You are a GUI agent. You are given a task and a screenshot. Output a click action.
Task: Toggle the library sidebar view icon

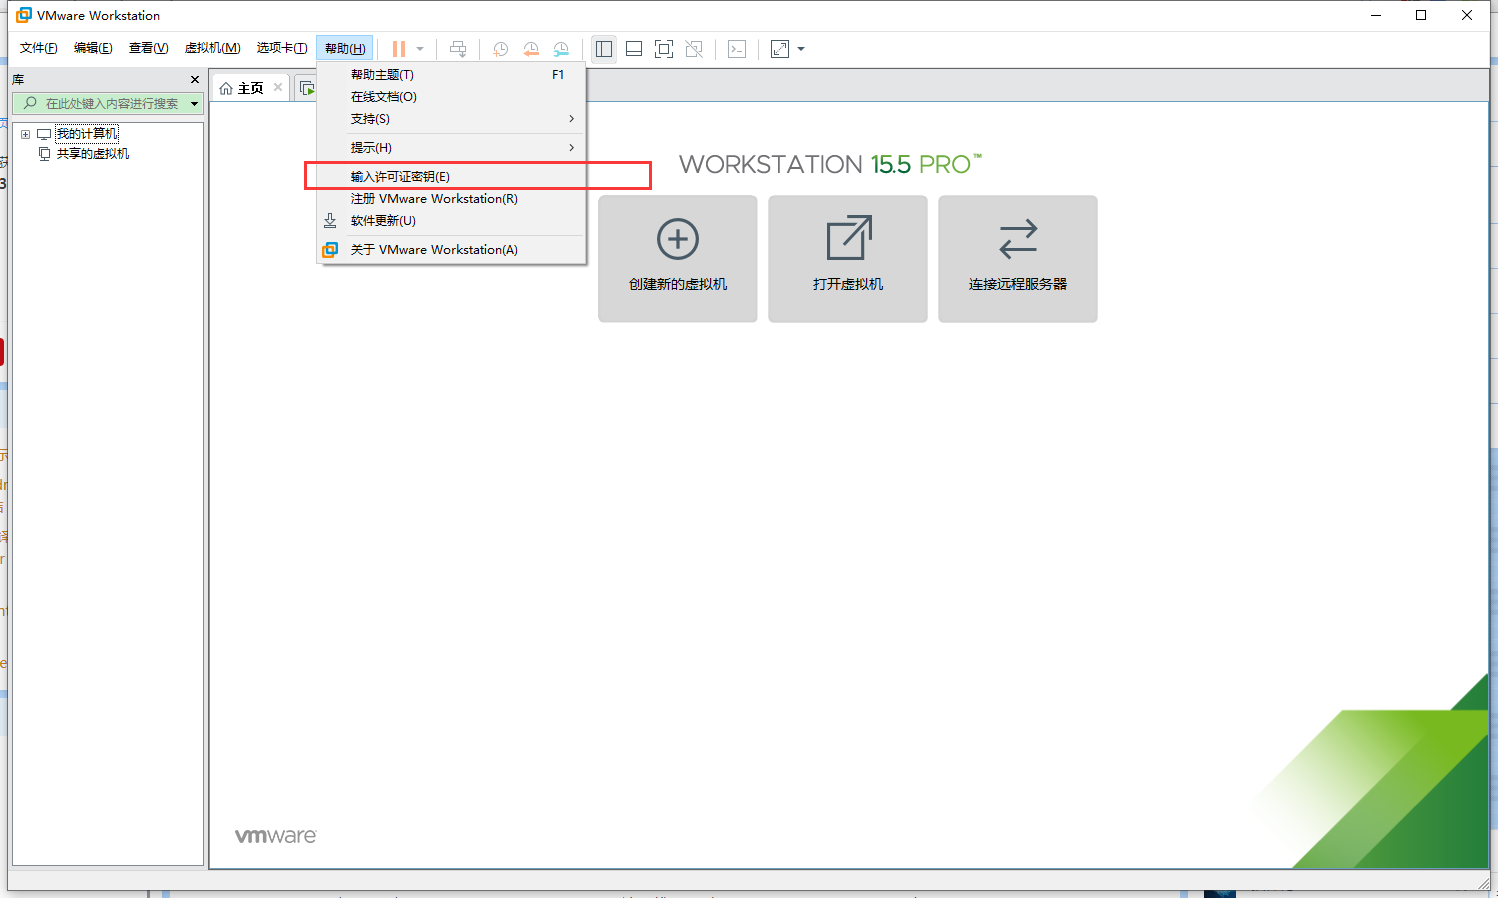pos(603,49)
